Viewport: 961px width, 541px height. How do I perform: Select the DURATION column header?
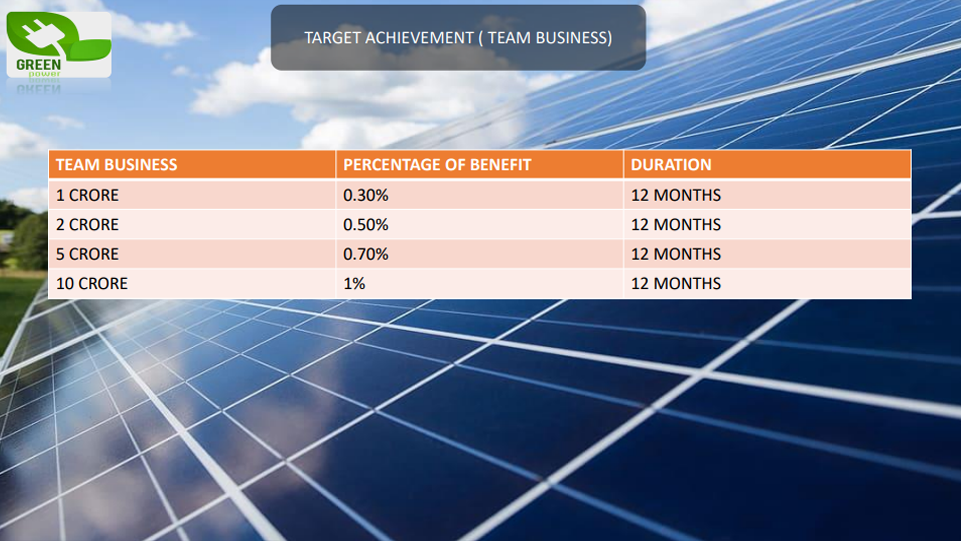671,165
